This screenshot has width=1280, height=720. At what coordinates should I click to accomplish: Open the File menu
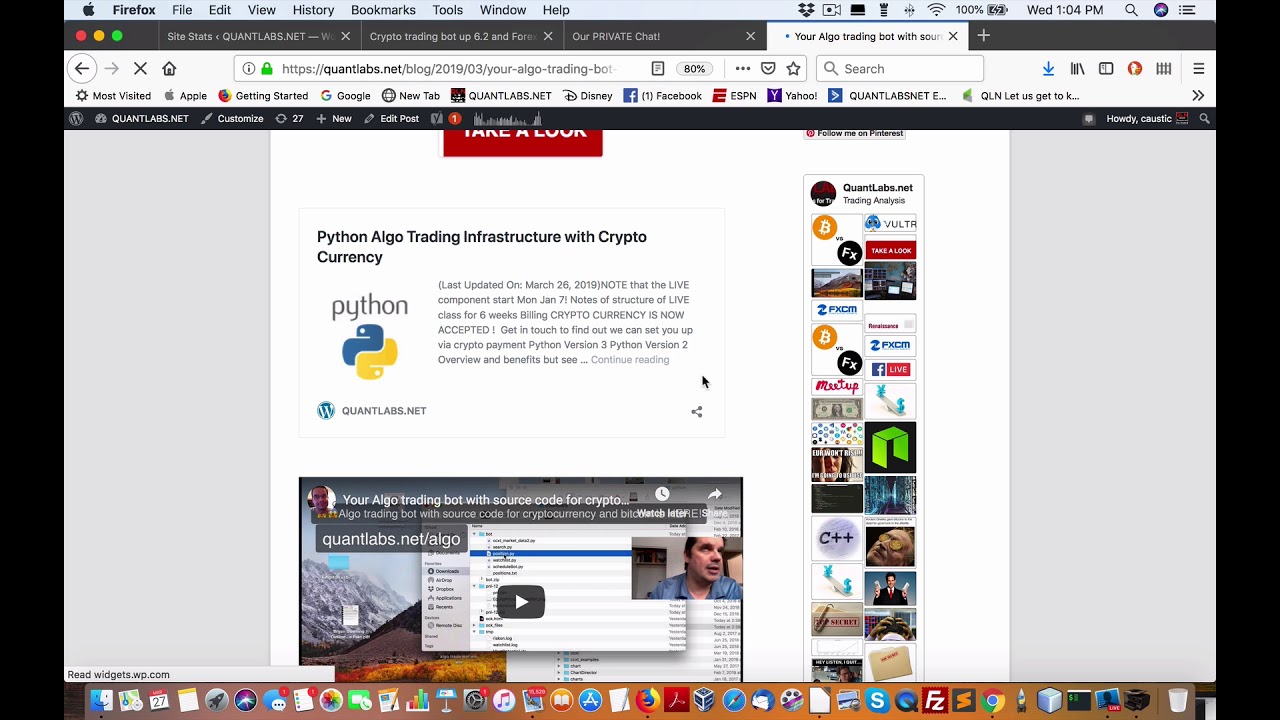(182, 10)
